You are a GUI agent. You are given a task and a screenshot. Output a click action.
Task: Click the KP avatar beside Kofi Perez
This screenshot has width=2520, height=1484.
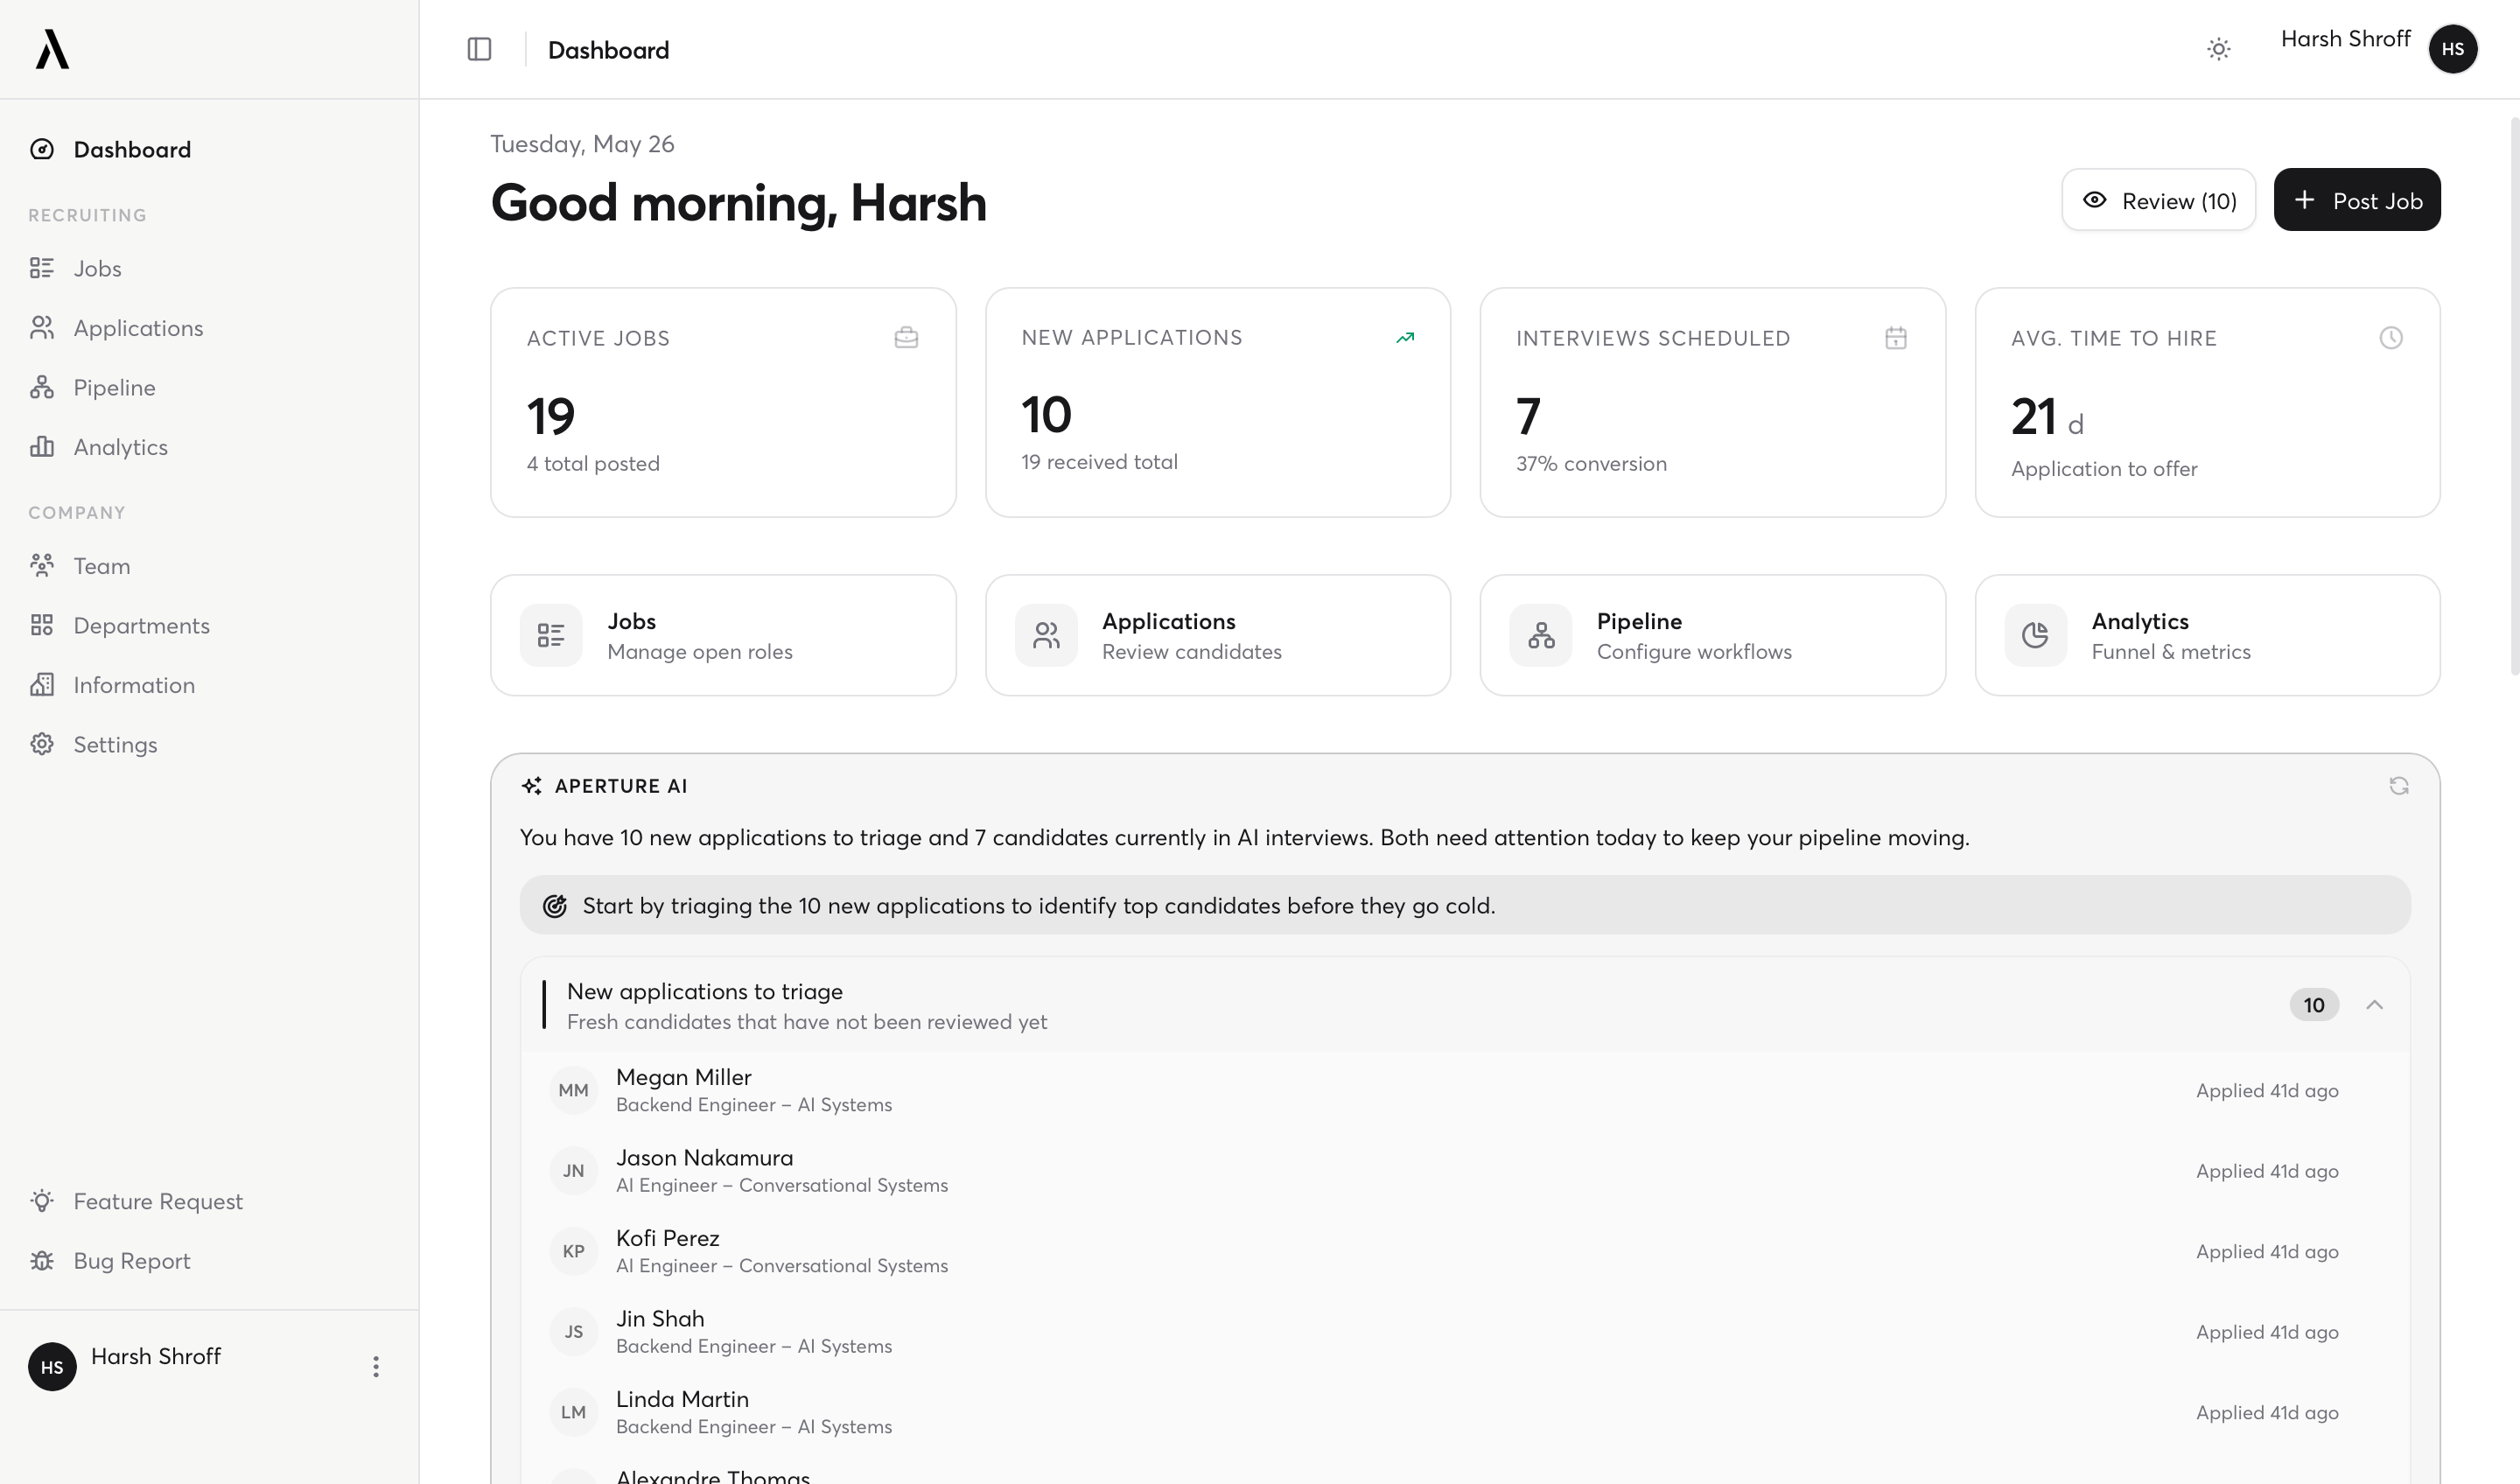click(573, 1251)
